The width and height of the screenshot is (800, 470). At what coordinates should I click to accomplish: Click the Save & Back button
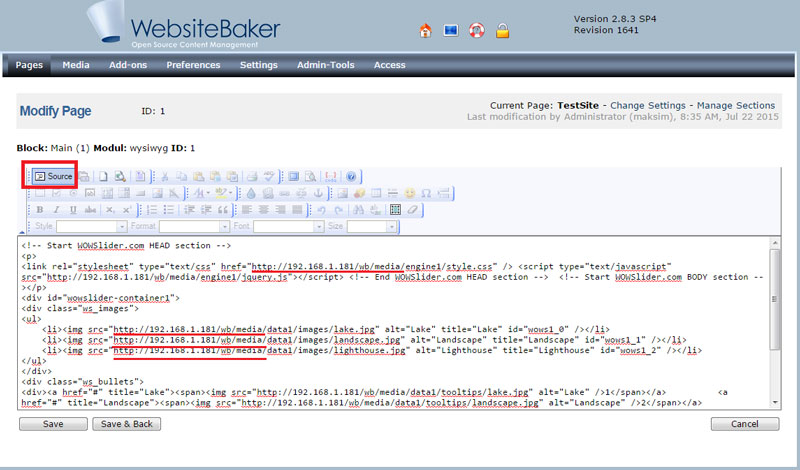(x=127, y=424)
